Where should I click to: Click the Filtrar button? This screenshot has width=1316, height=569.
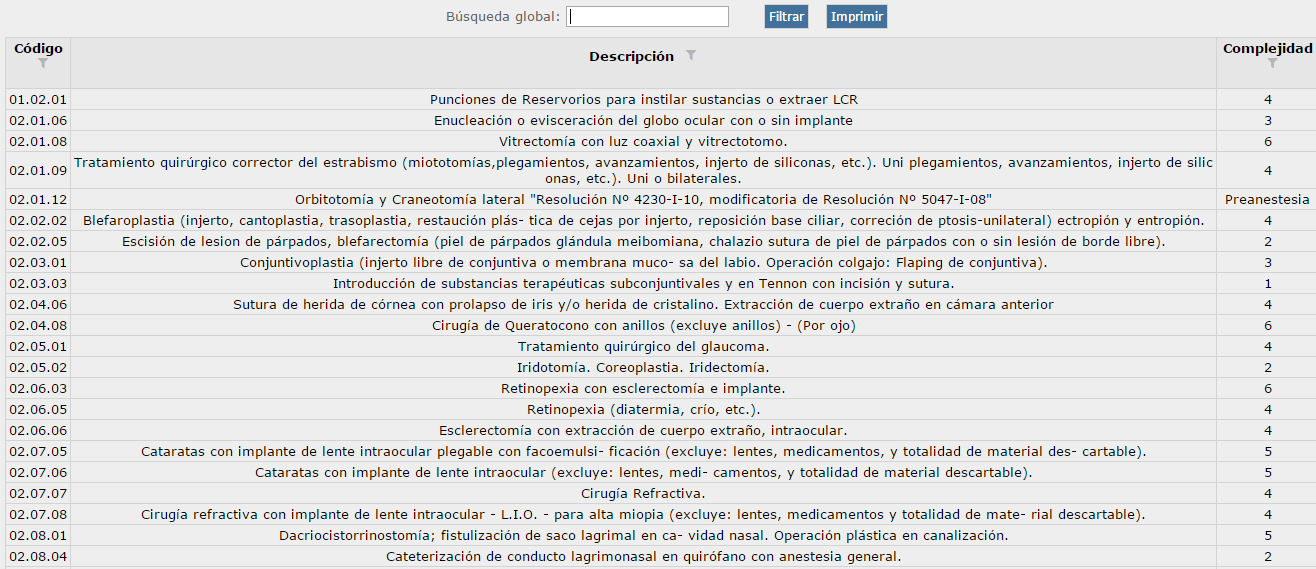click(x=787, y=17)
